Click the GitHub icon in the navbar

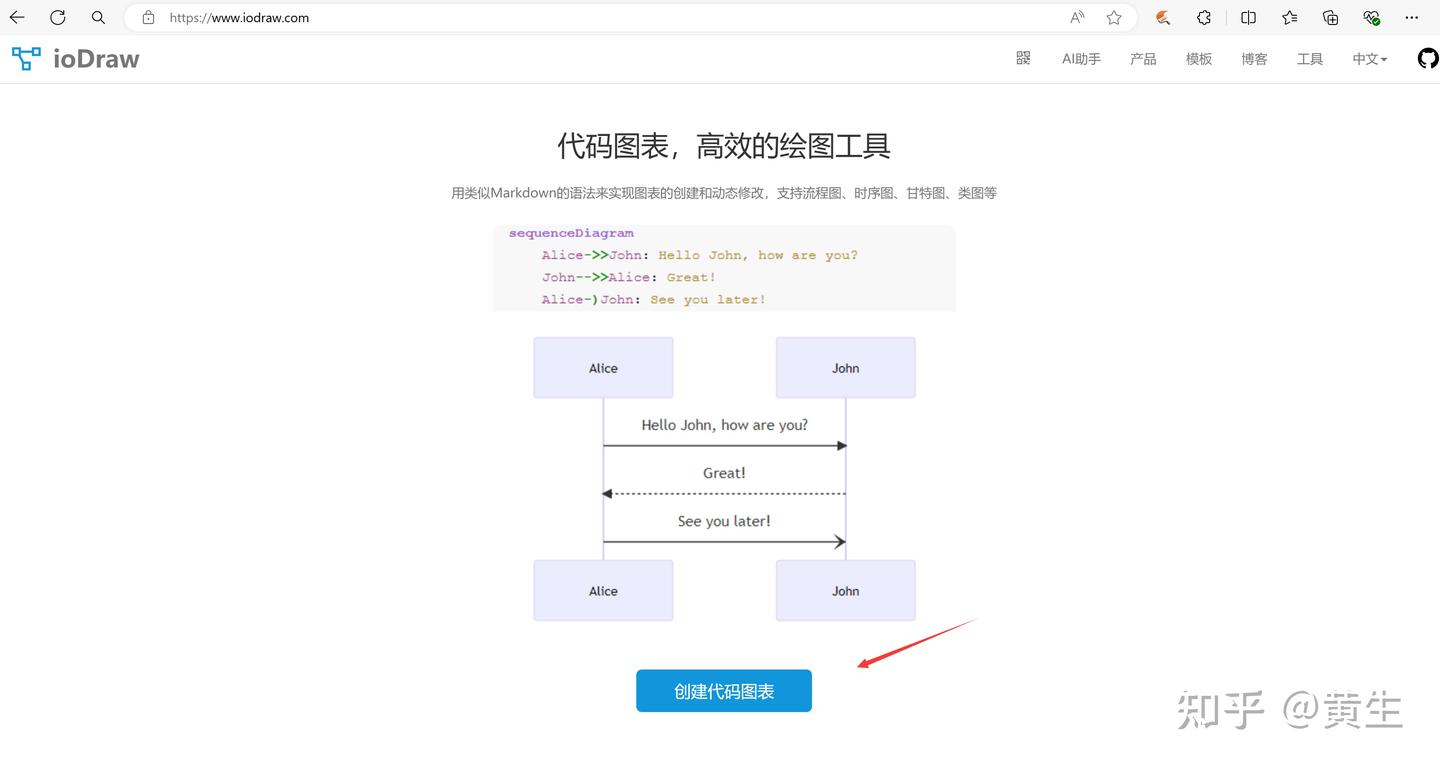1427,58
